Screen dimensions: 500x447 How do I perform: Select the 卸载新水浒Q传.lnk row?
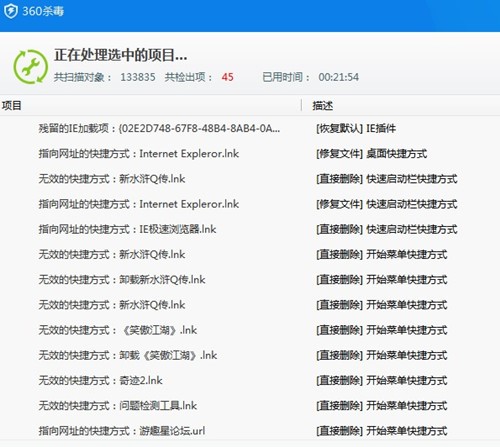[250, 280]
